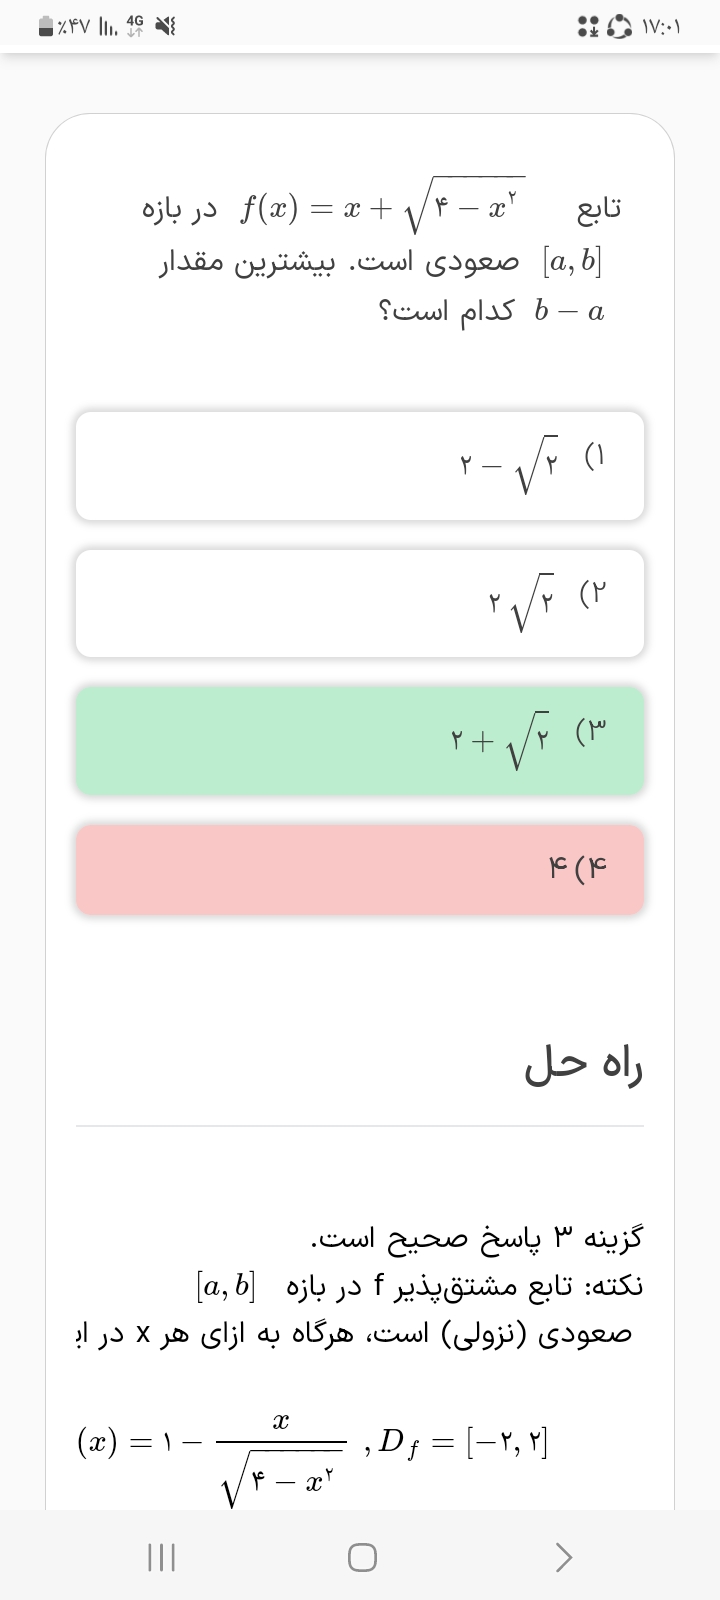Tap the muted sound status icon
Screen dimensions: 720x1600
[x=161, y=28]
